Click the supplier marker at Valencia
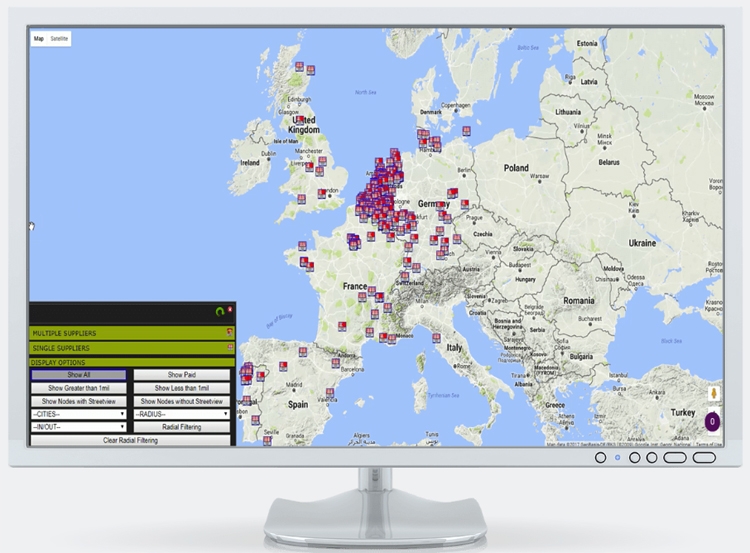750x553 pixels. (x=330, y=393)
